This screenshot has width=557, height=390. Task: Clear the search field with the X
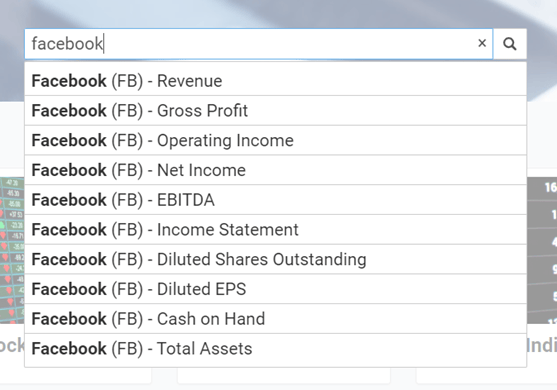[482, 43]
